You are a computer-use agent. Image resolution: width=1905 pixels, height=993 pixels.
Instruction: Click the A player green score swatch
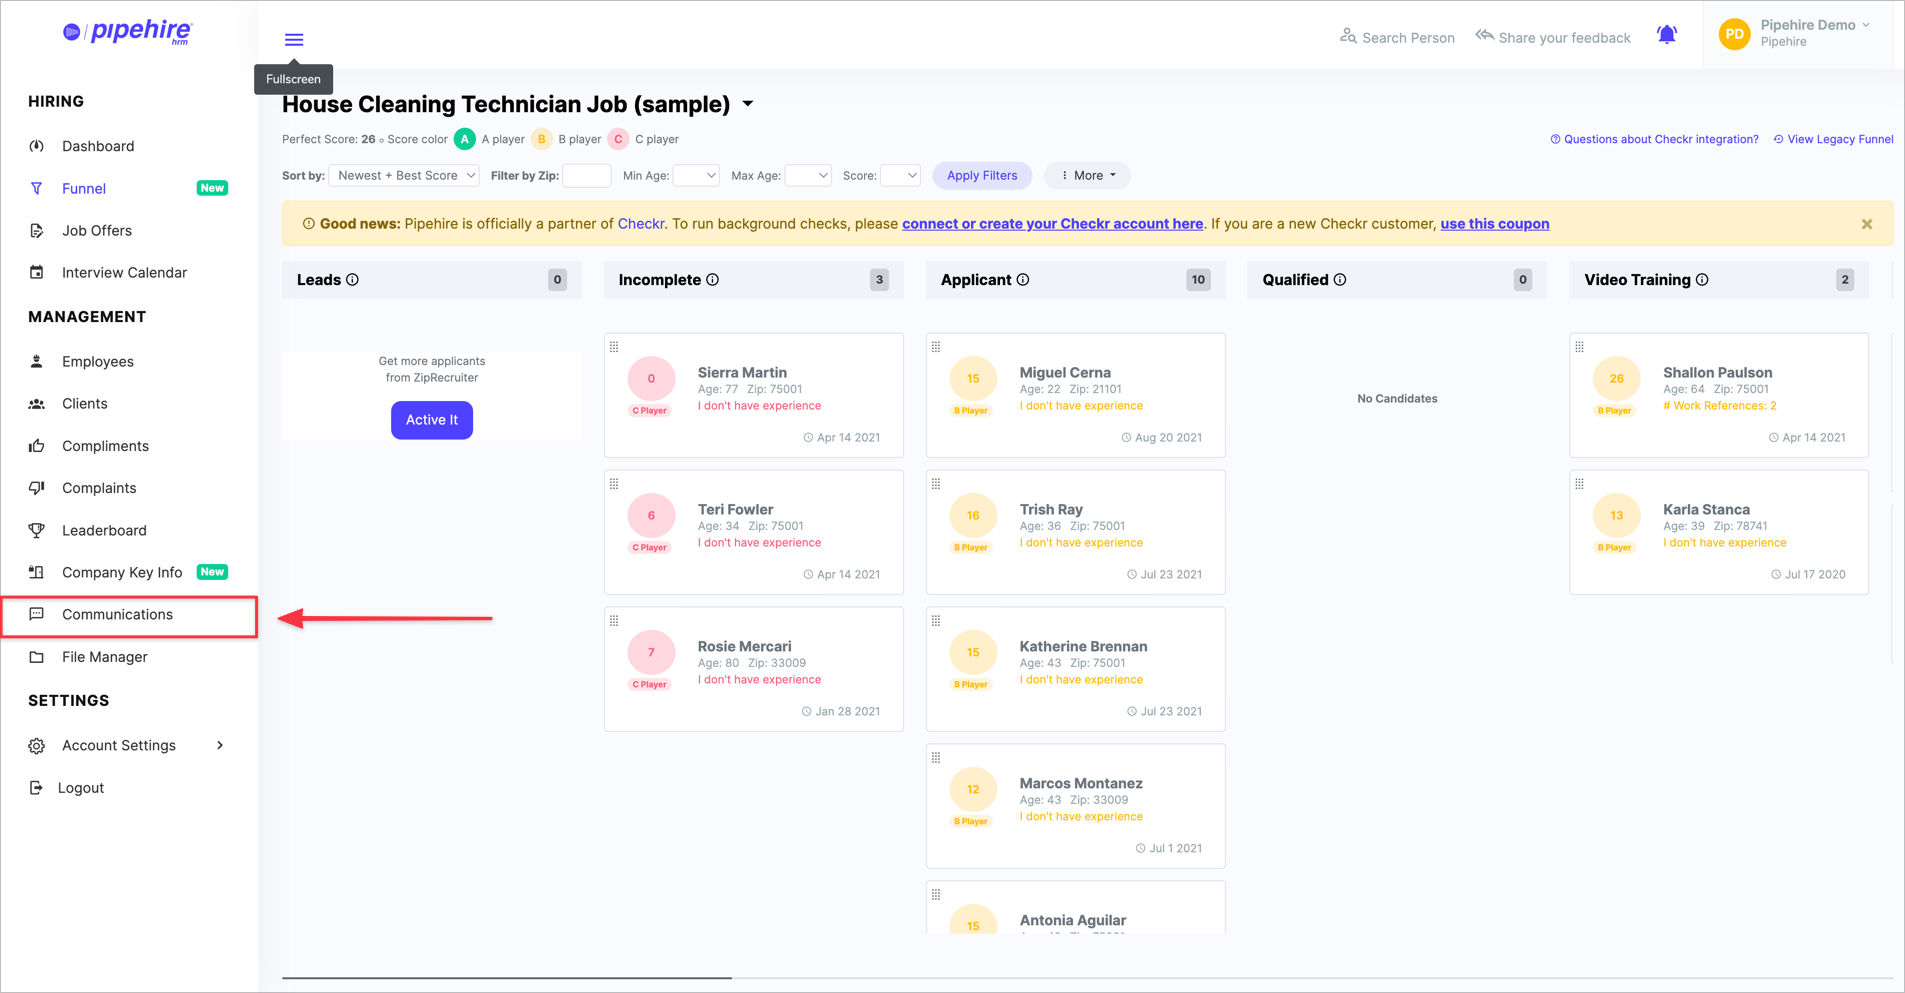[x=465, y=139]
